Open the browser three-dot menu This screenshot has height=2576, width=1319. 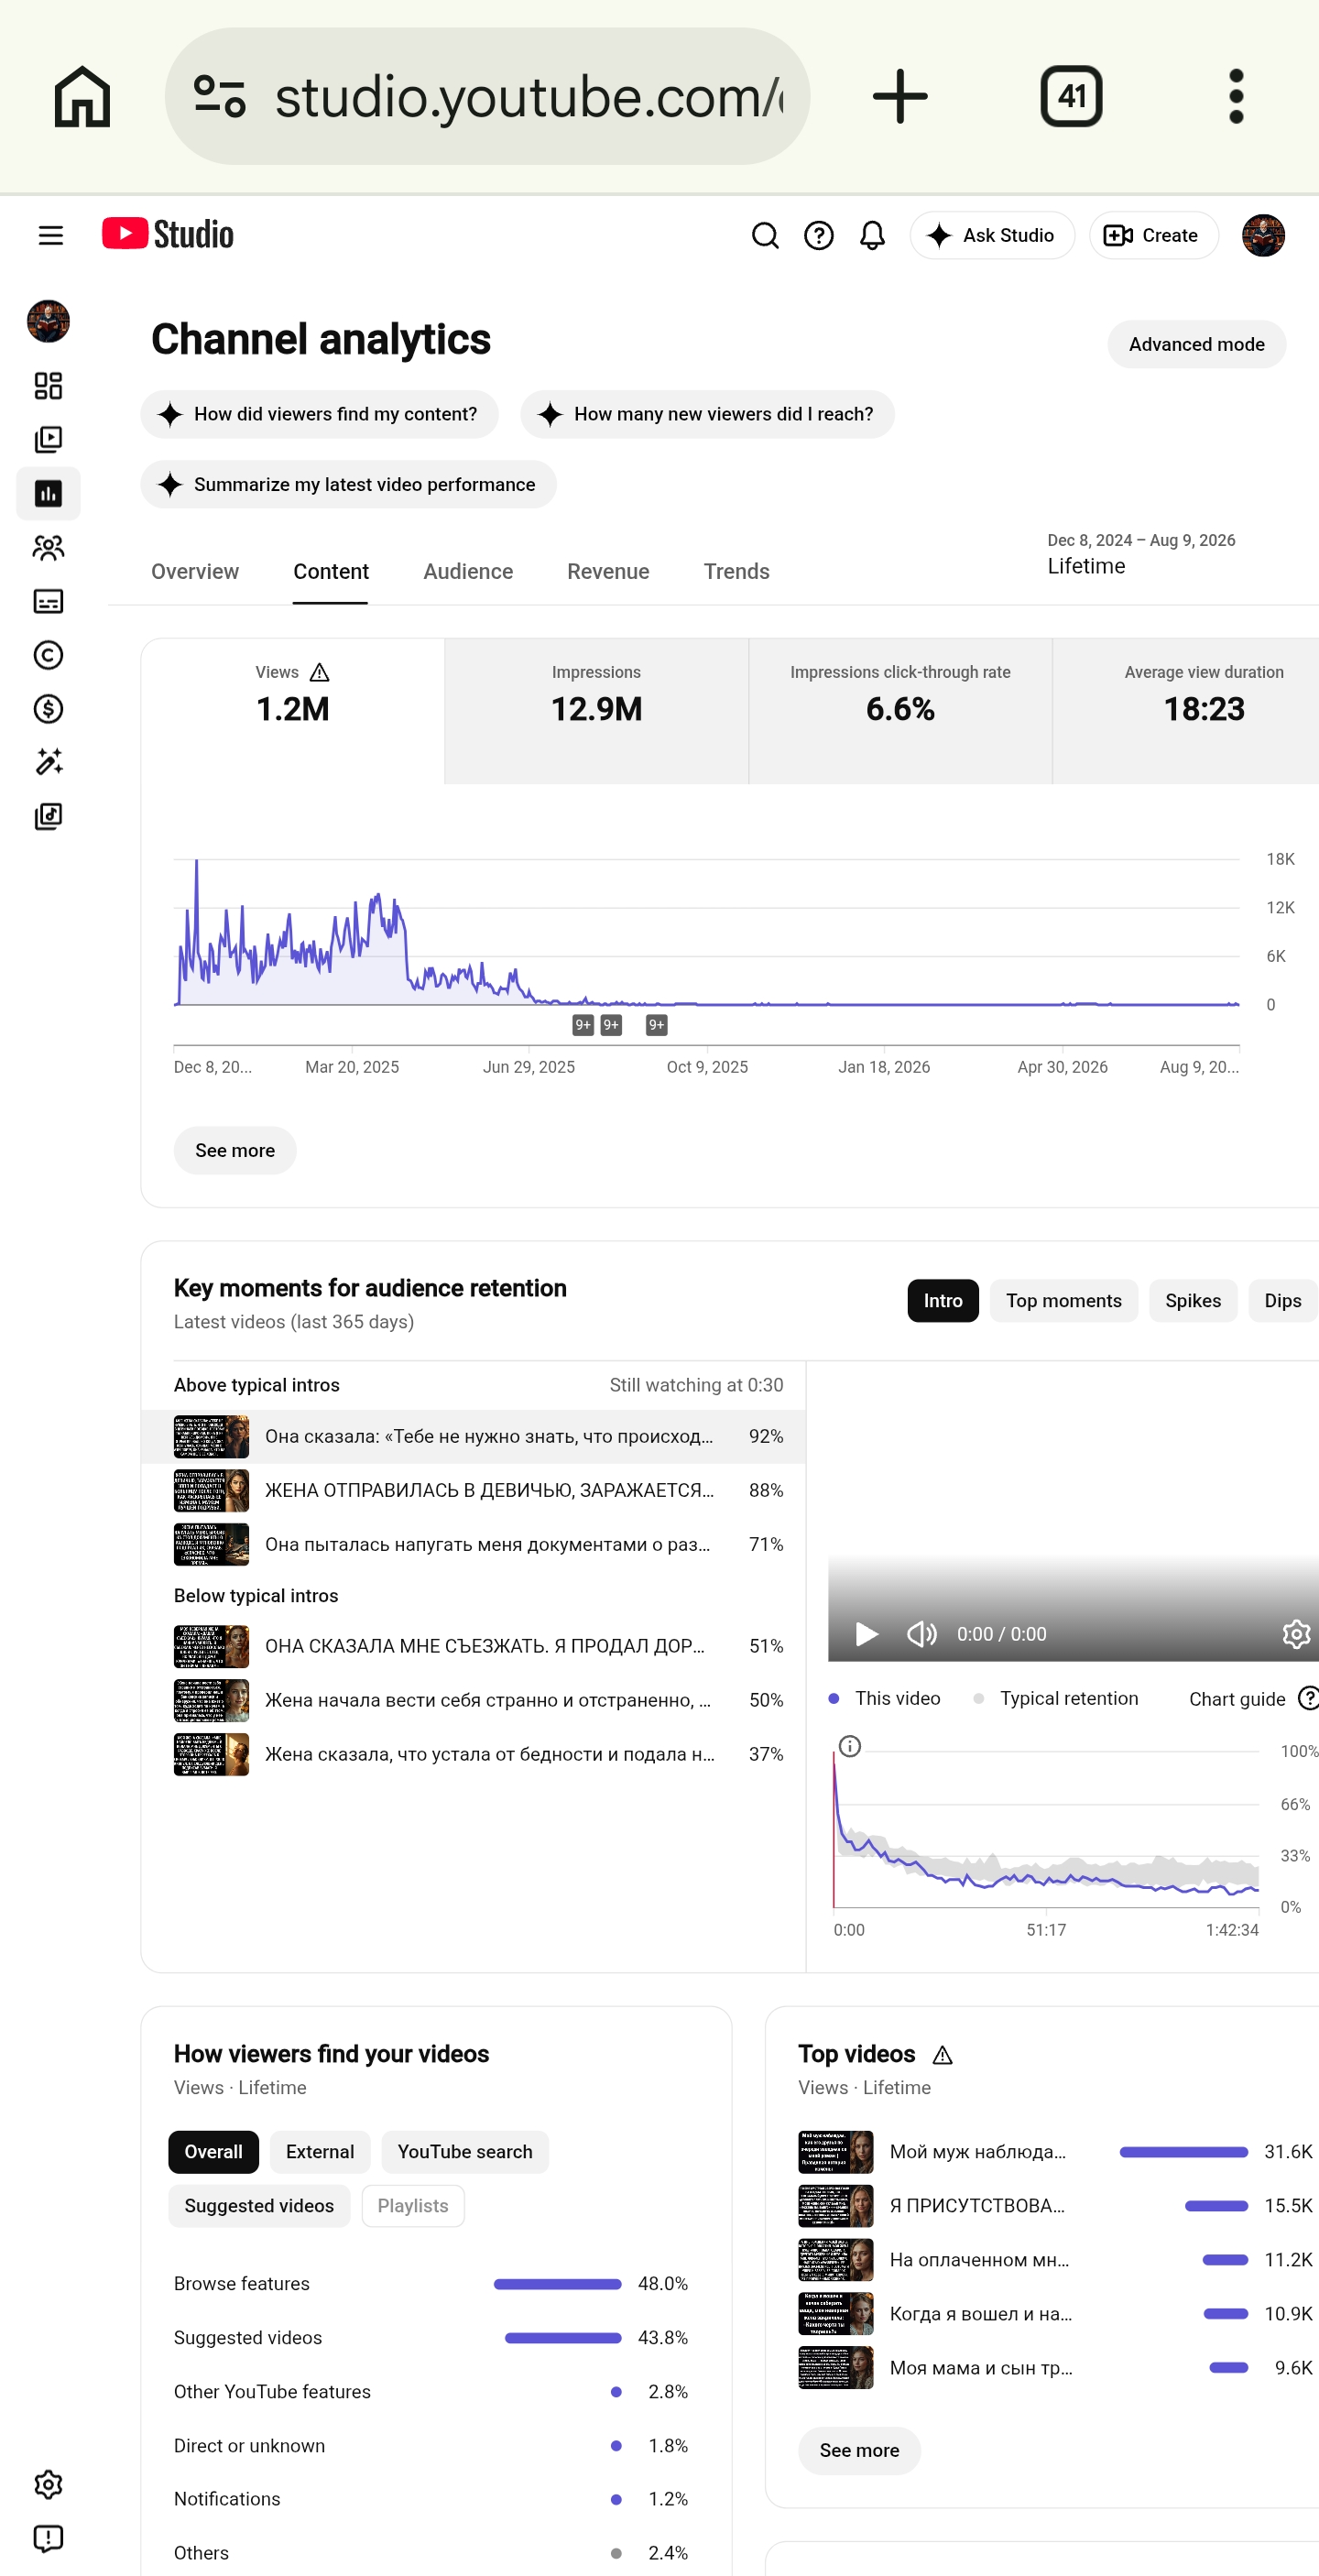pos(1236,97)
